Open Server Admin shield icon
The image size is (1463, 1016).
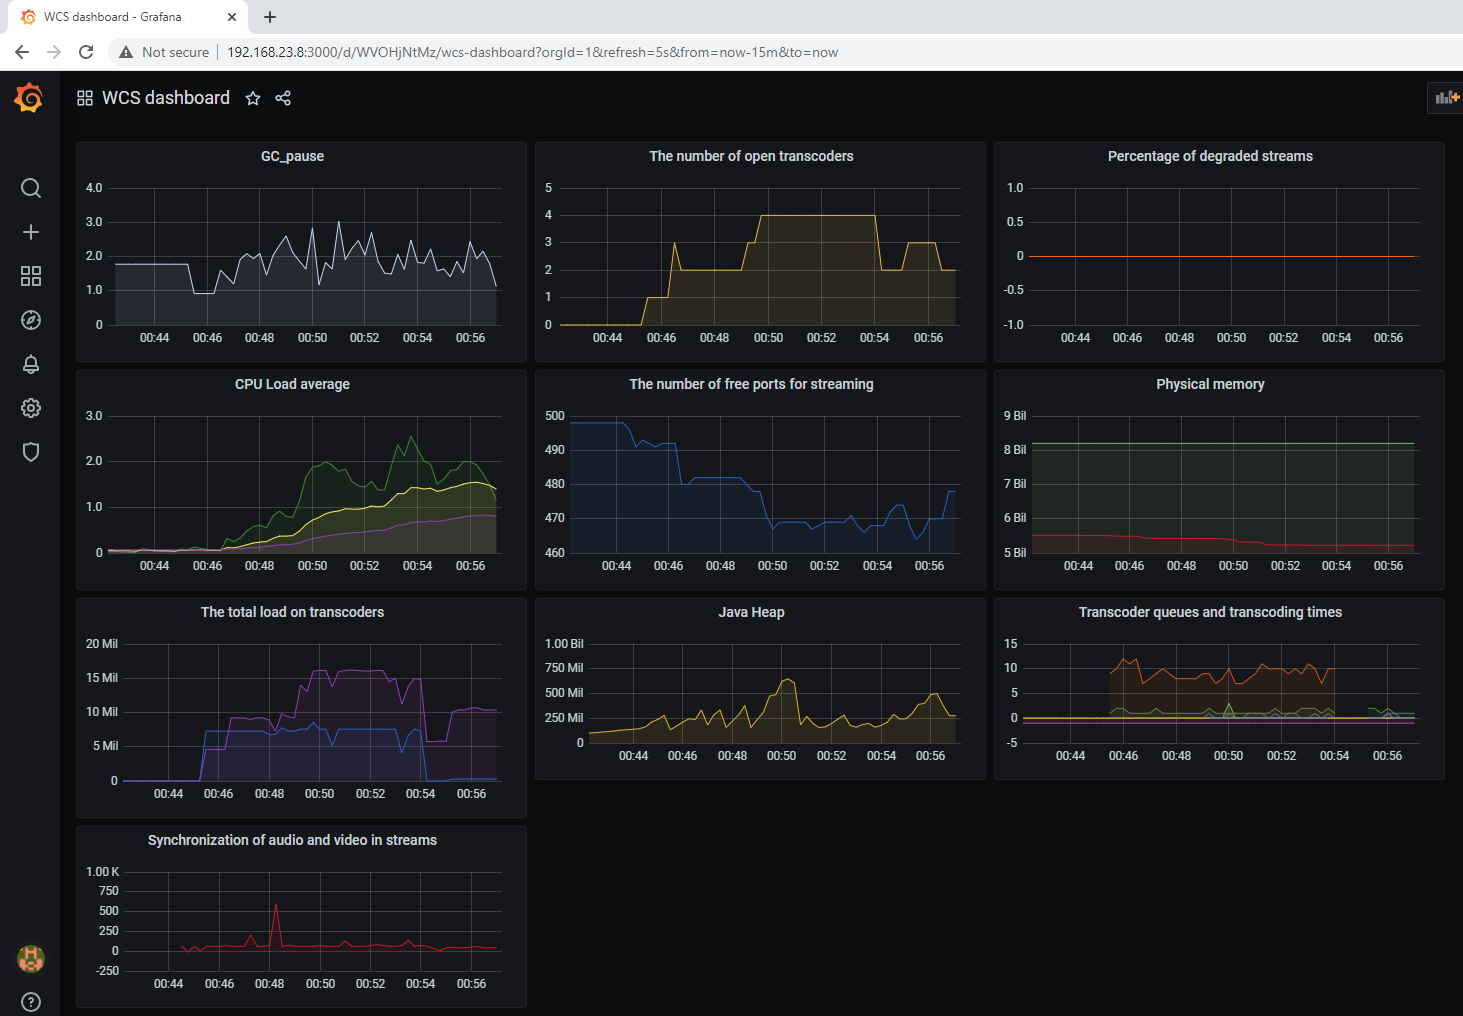[x=30, y=452]
